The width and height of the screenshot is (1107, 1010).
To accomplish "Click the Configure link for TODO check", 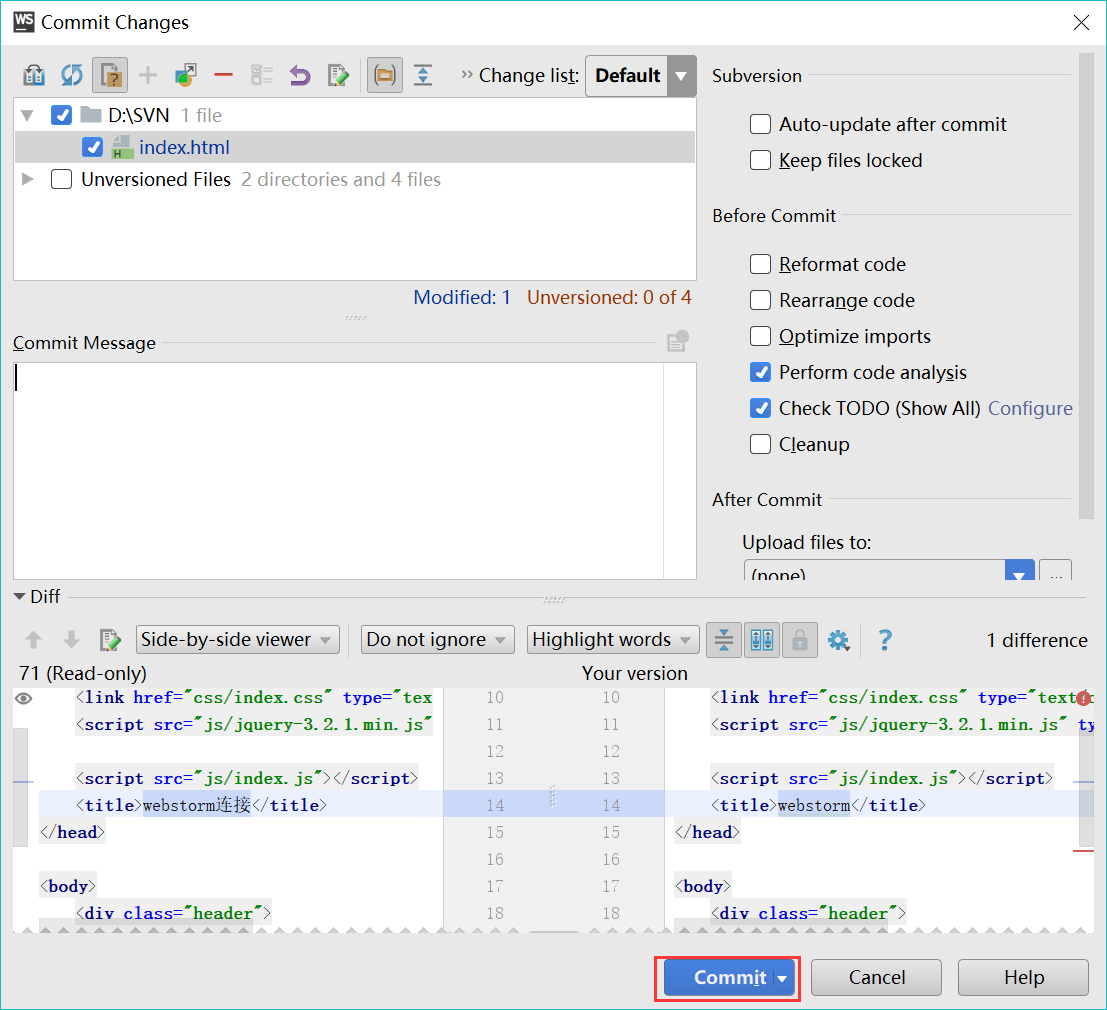I will pyautogui.click(x=1030, y=408).
